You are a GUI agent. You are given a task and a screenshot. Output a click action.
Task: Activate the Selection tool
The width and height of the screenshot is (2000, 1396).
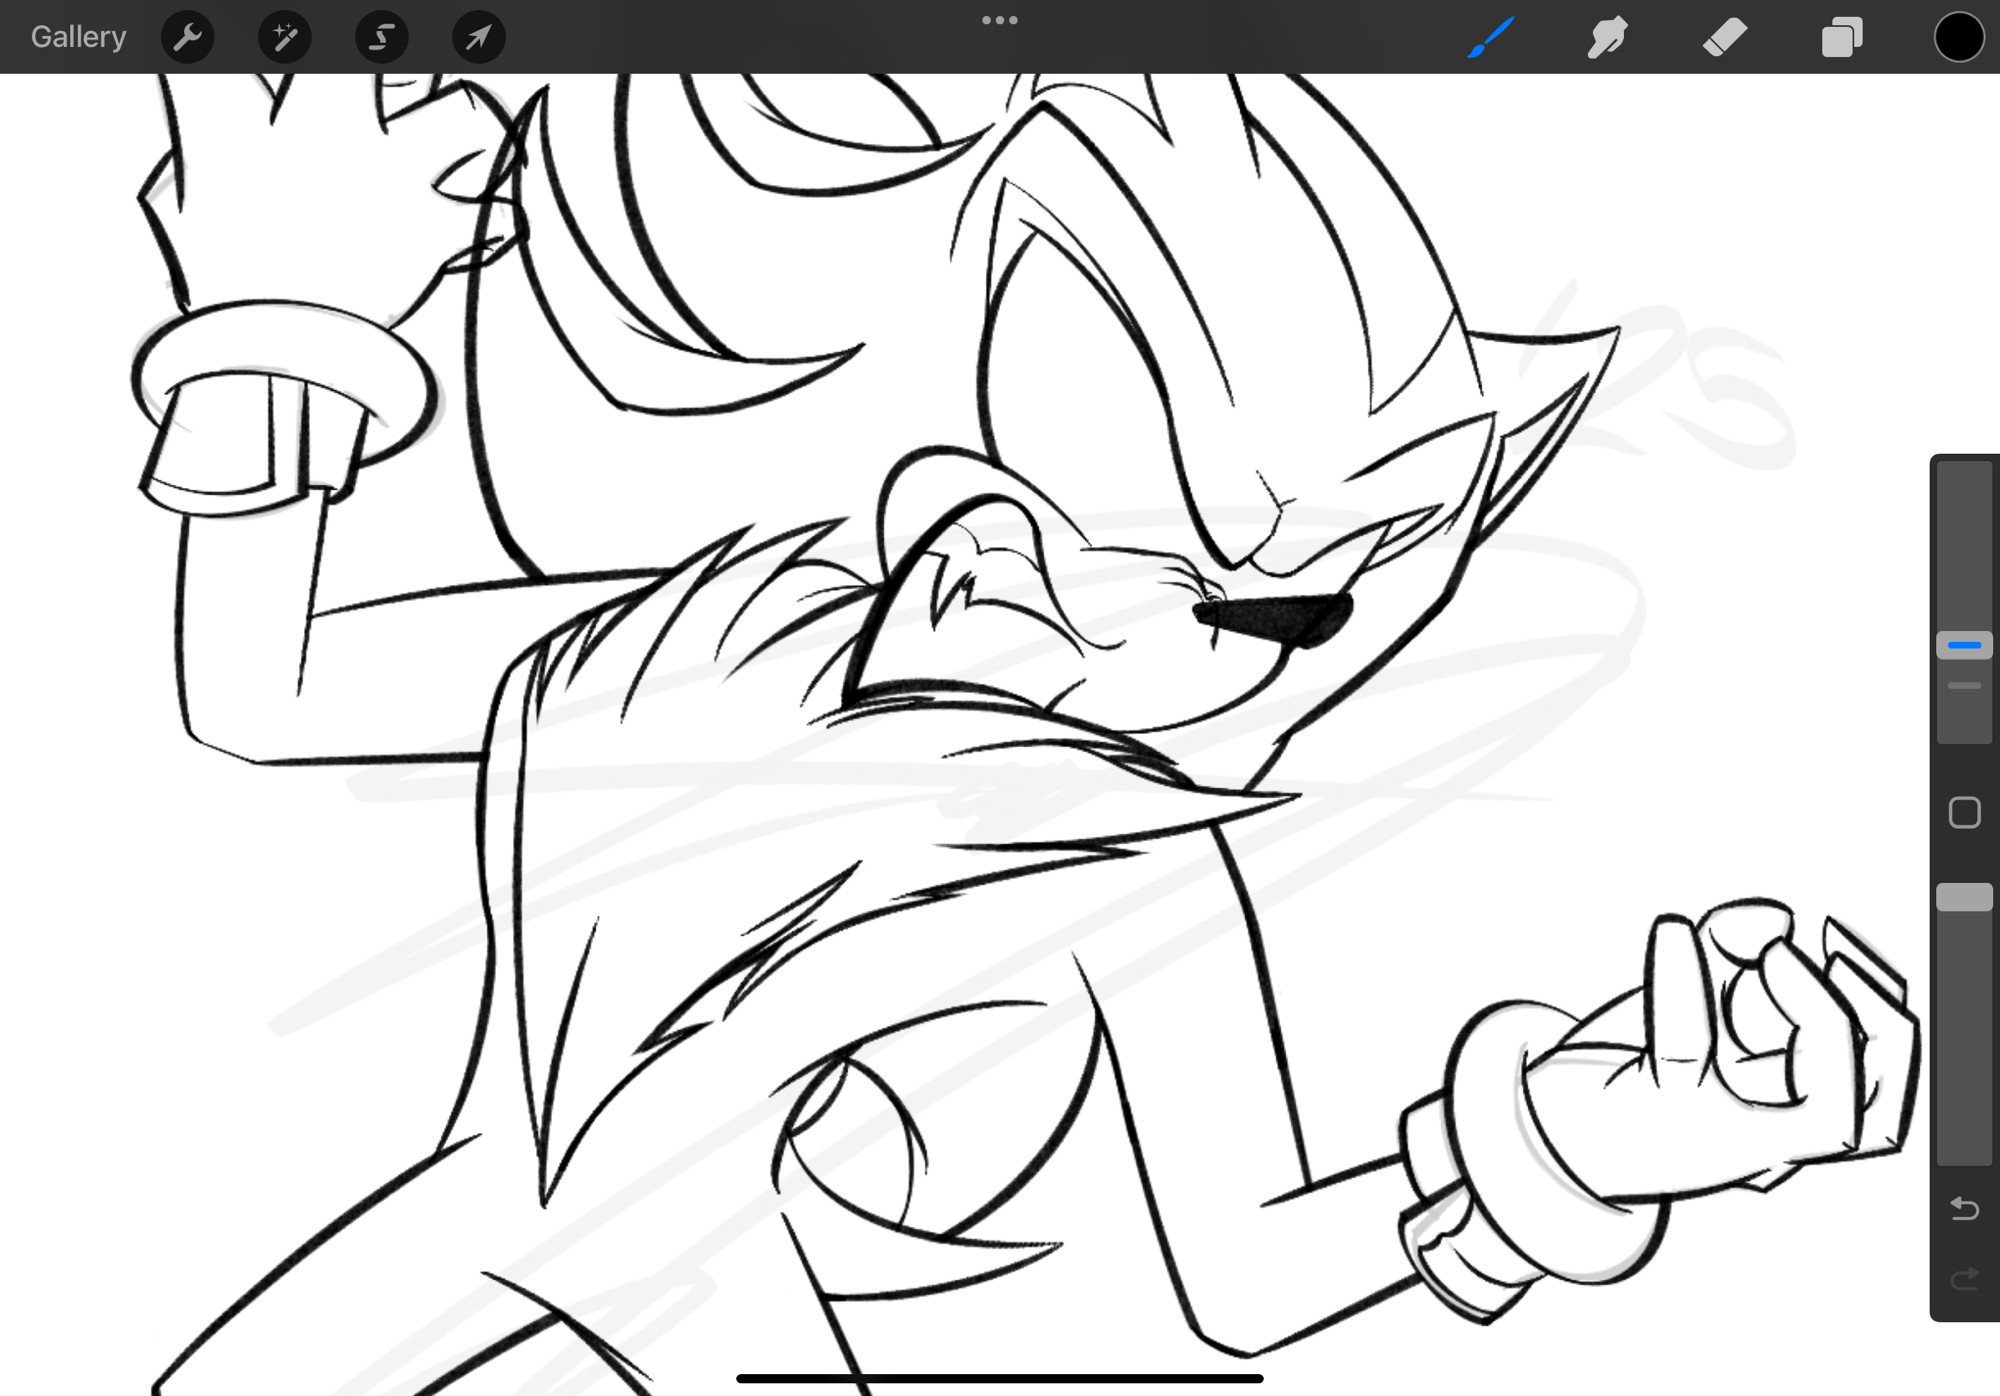381,37
